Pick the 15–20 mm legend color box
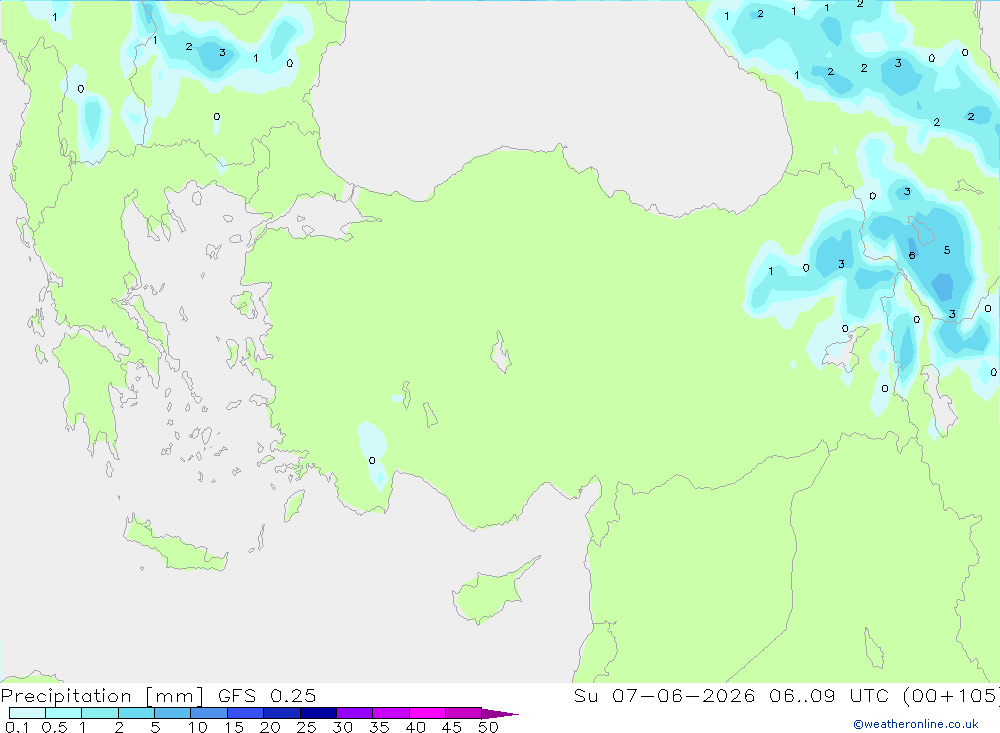 246,713
